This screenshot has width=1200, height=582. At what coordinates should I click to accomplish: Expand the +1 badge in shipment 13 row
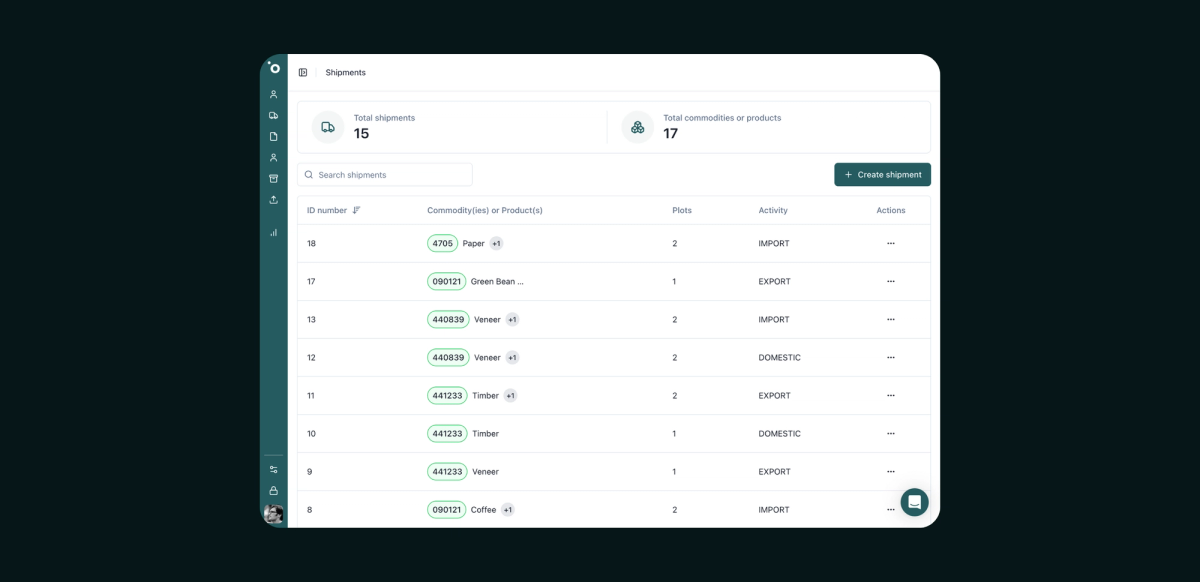[x=512, y=319]
